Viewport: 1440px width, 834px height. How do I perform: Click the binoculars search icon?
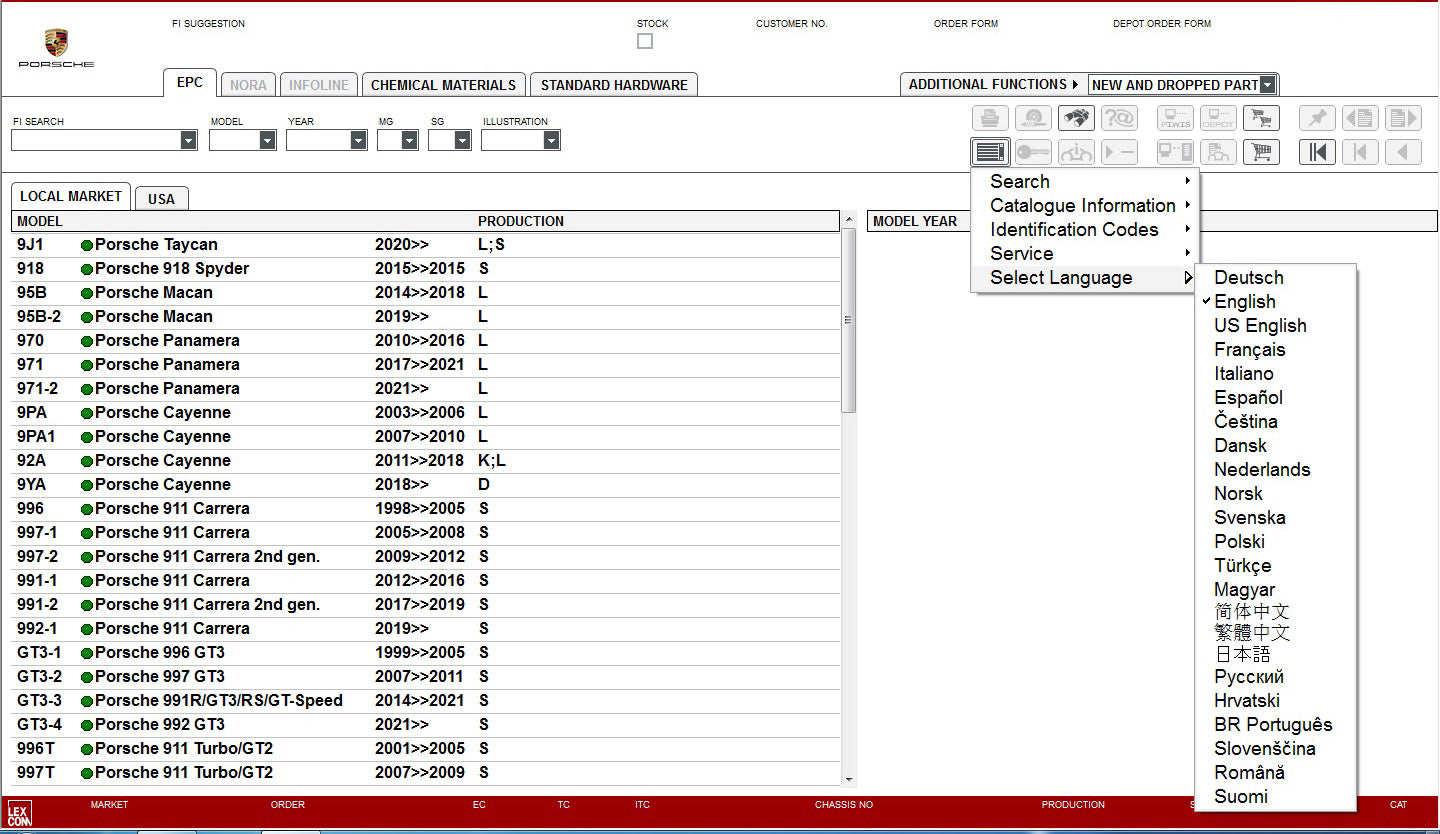pyautogui.click(x=1076, y=118)
